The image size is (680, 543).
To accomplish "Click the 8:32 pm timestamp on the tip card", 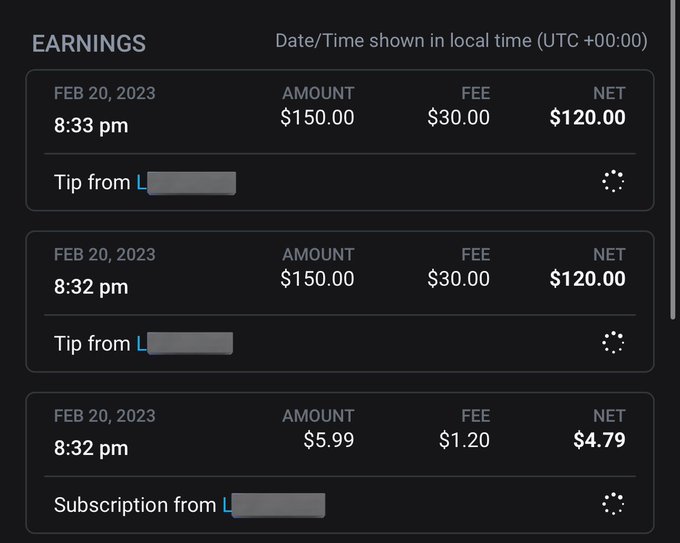I will click(x=91, y=287).
